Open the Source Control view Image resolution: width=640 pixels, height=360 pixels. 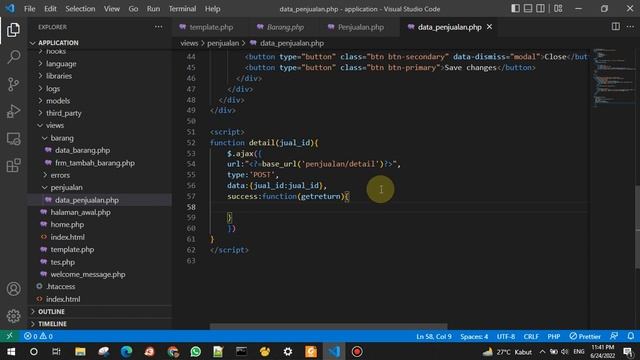[13, 84]
